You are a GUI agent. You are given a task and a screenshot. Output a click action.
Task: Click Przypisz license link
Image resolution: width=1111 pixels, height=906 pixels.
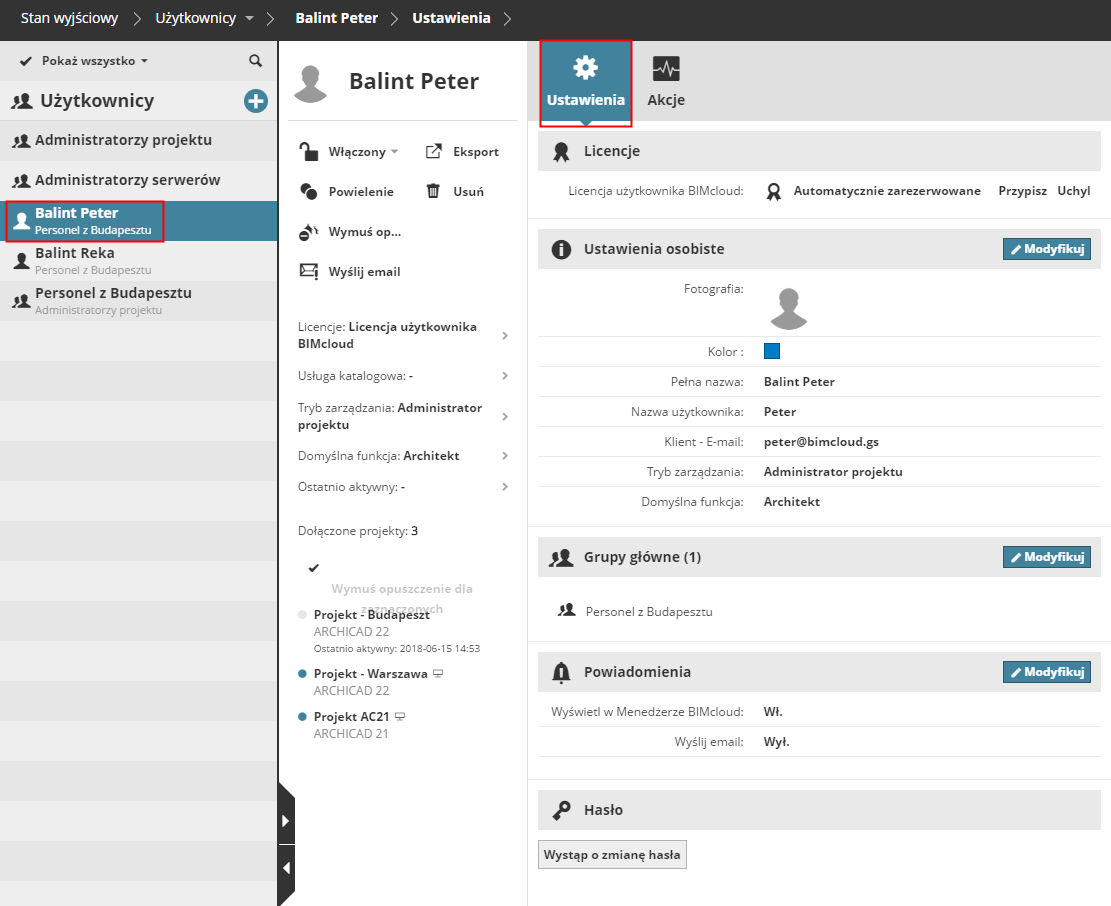[x=1022, y=191]
